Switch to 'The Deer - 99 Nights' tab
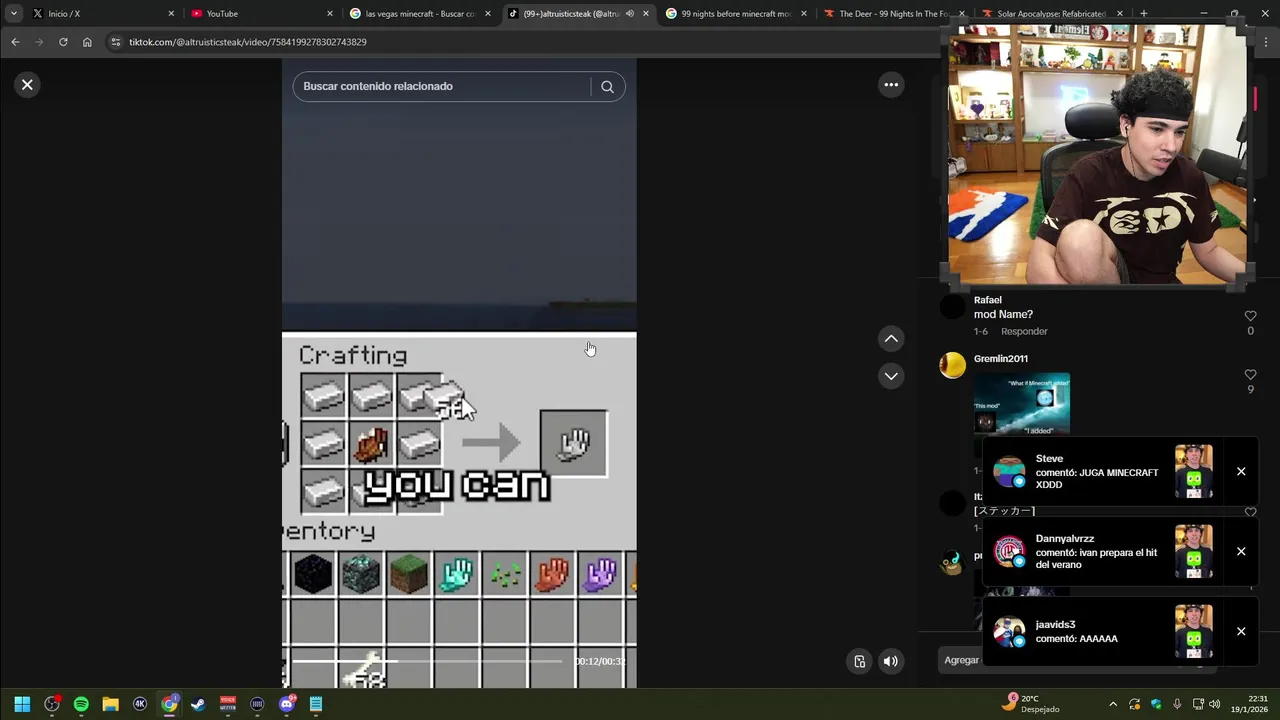1280x720 pixels. click(893, 14)
